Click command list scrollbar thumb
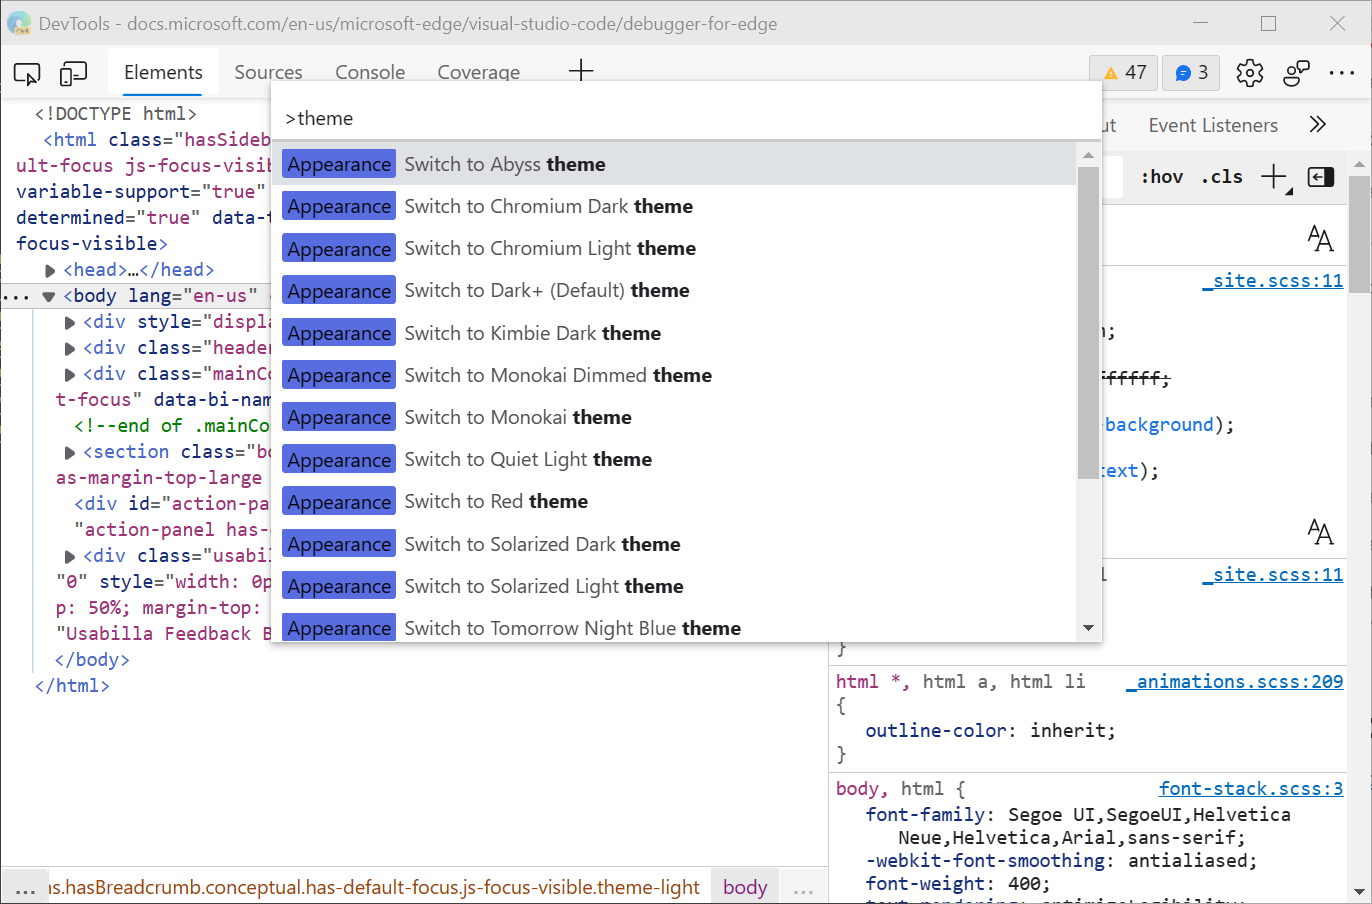Image resolution: width=1372 pixels, height=904 pixels. pos(1088,322)
